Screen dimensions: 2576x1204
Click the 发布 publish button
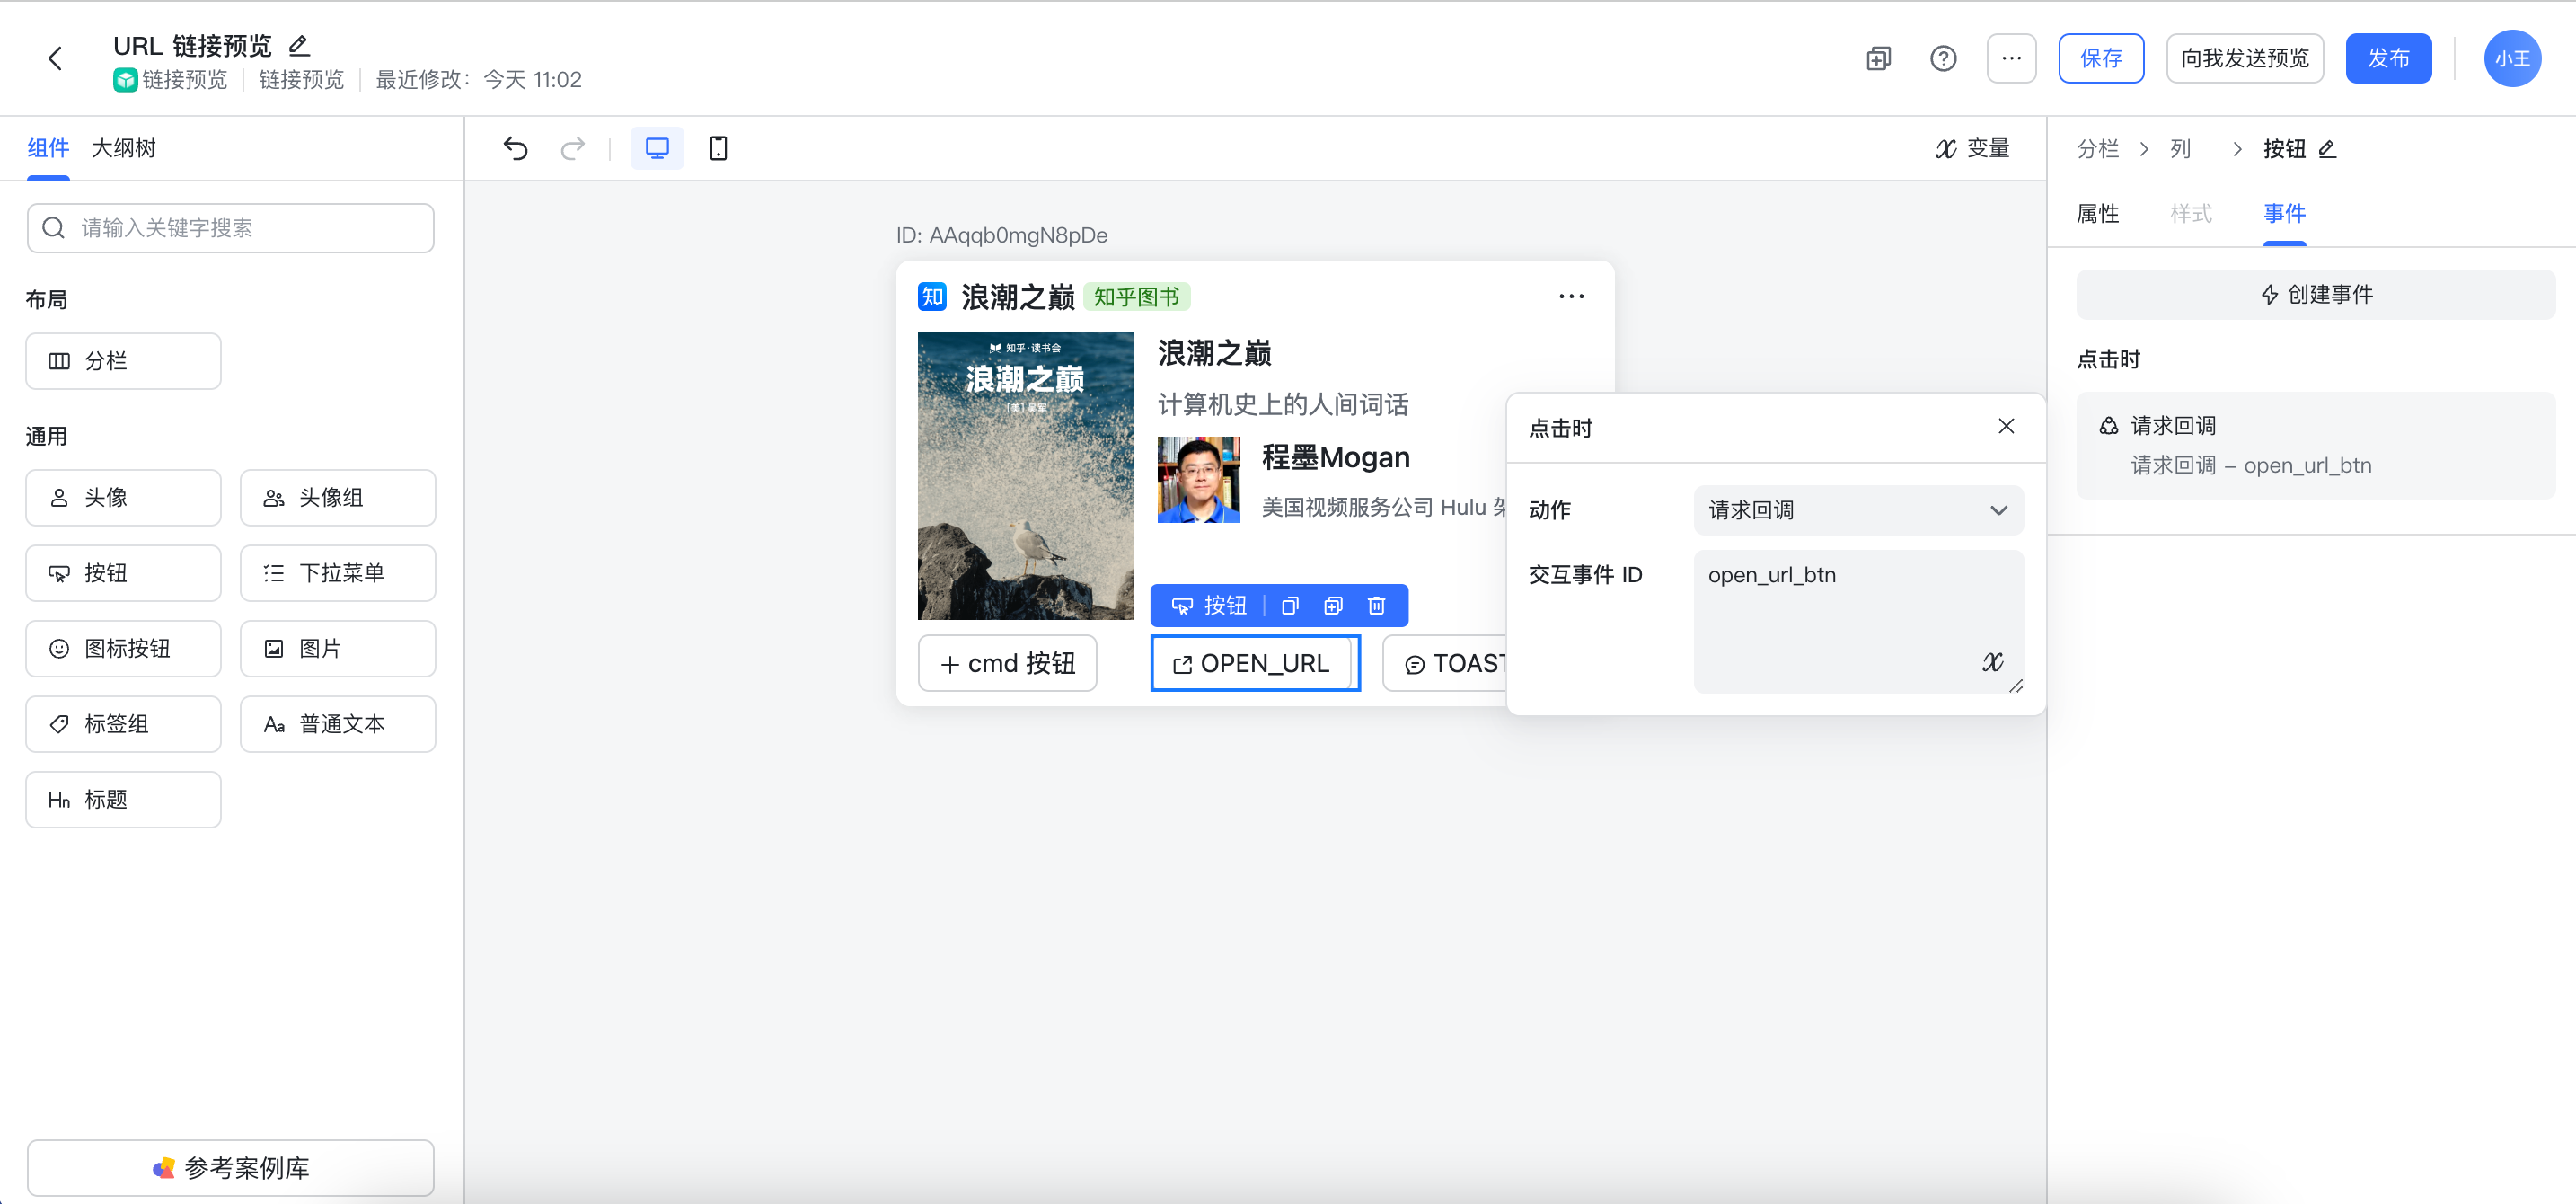pos(2387,58)
